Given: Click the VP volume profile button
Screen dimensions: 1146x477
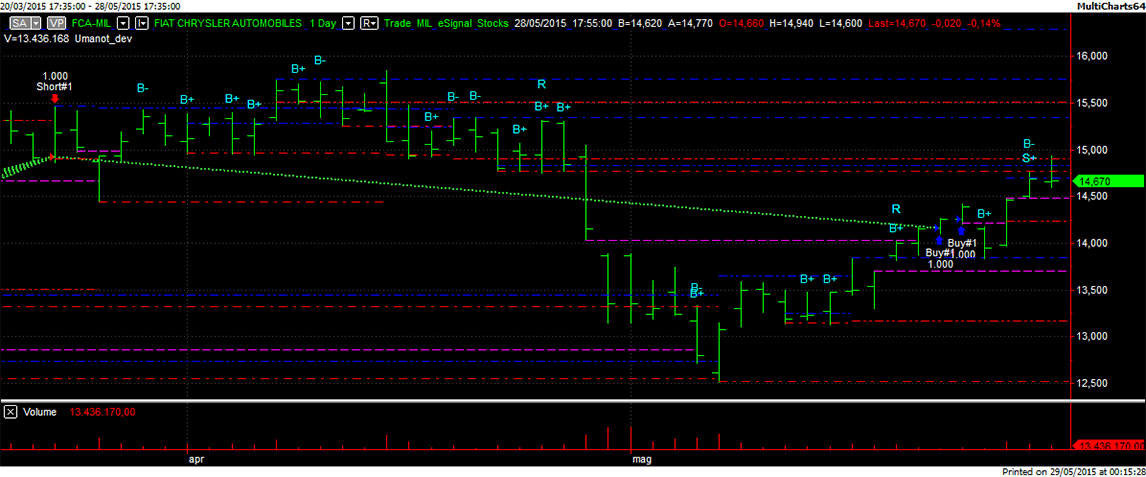Looking at the screenshot, I should [x=56, y=22].
